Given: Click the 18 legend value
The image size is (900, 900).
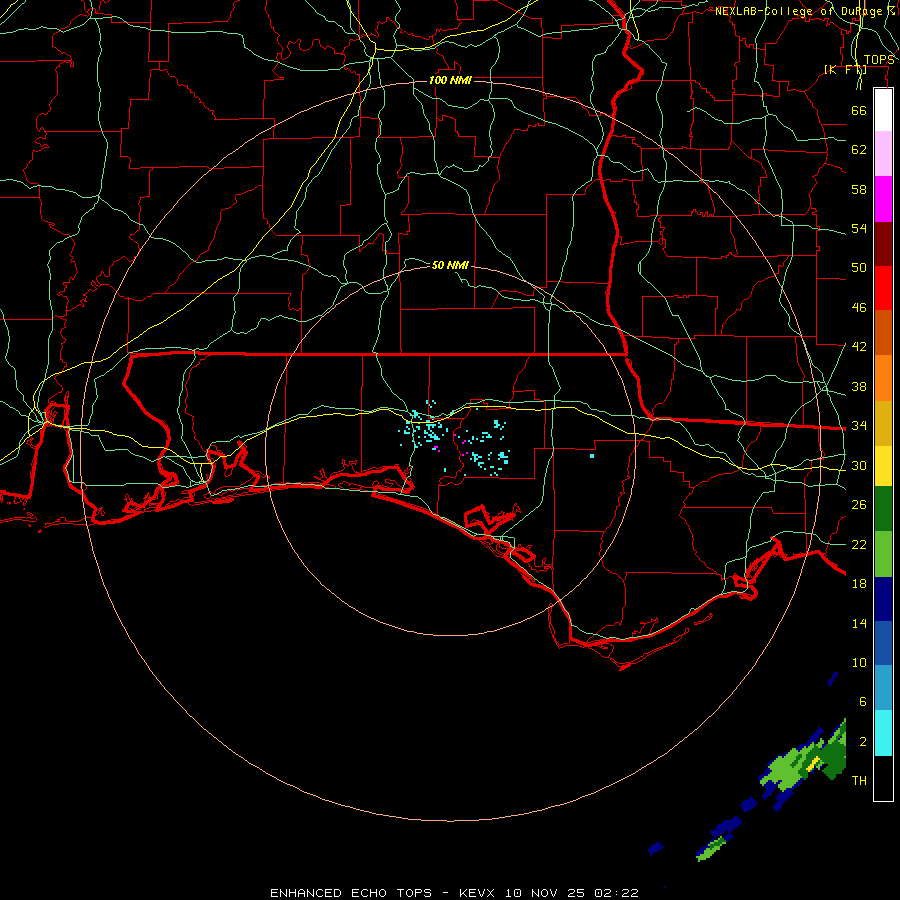Looking at the screenshot, I should (859, 584).
